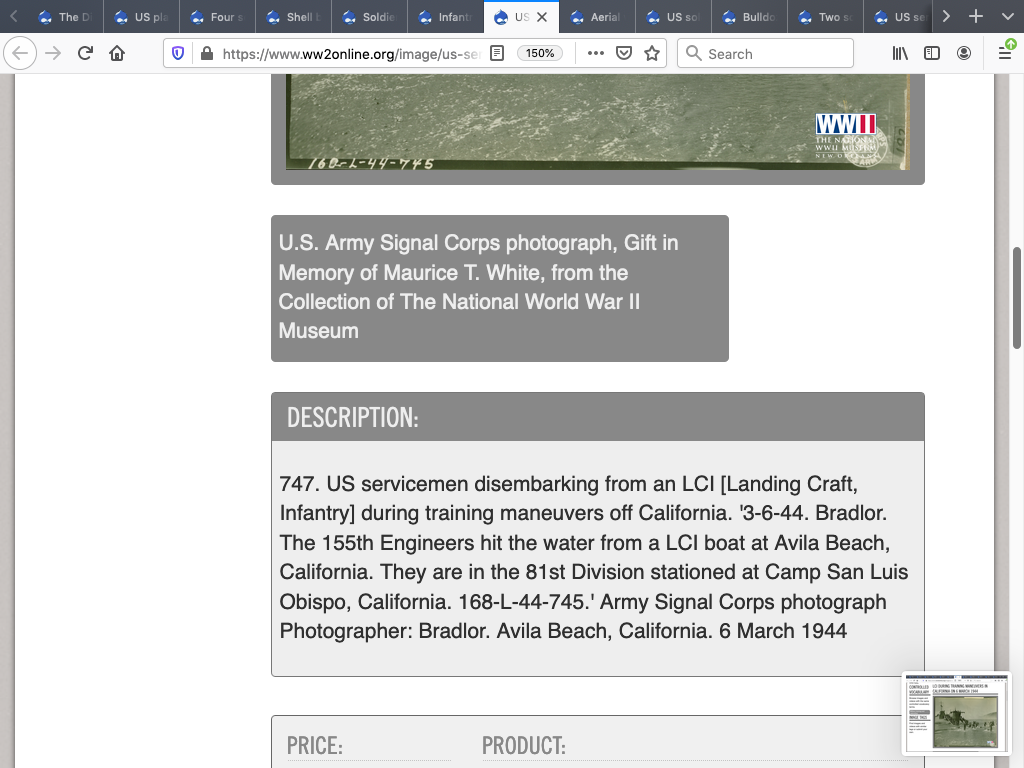Click the browser search field

coord(765,54)
